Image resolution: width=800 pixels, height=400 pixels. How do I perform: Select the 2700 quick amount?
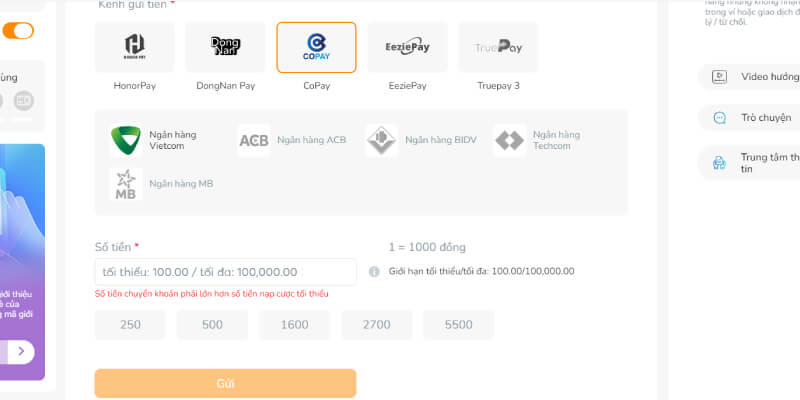(x=377, y=324)
